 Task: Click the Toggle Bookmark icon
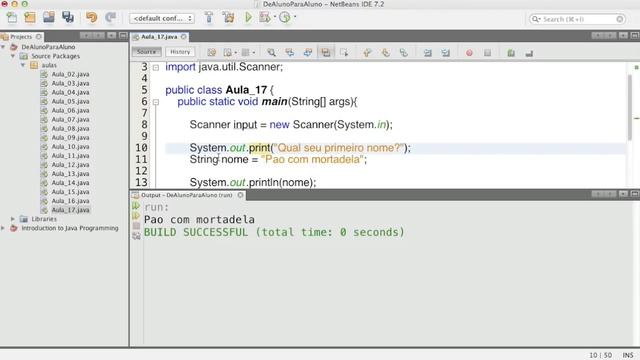click(x=403, y=53)
